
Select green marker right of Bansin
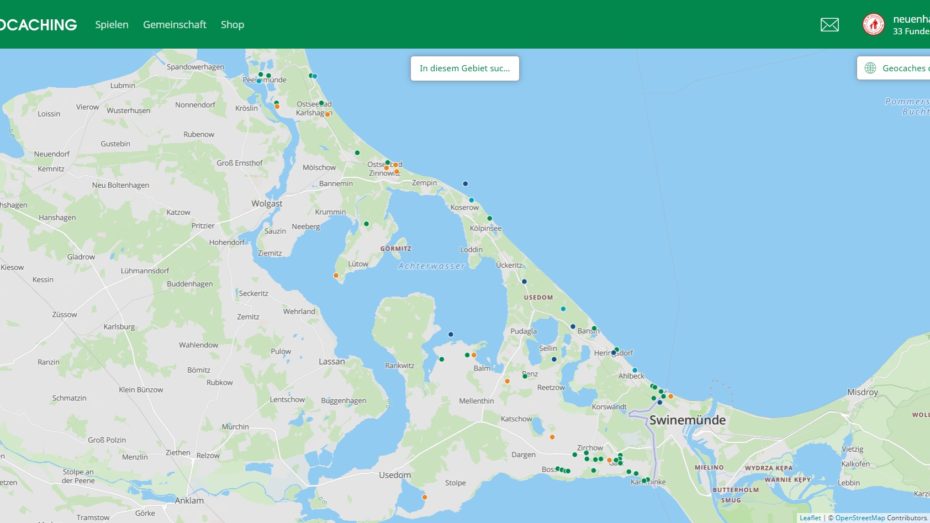click(594, 329)
